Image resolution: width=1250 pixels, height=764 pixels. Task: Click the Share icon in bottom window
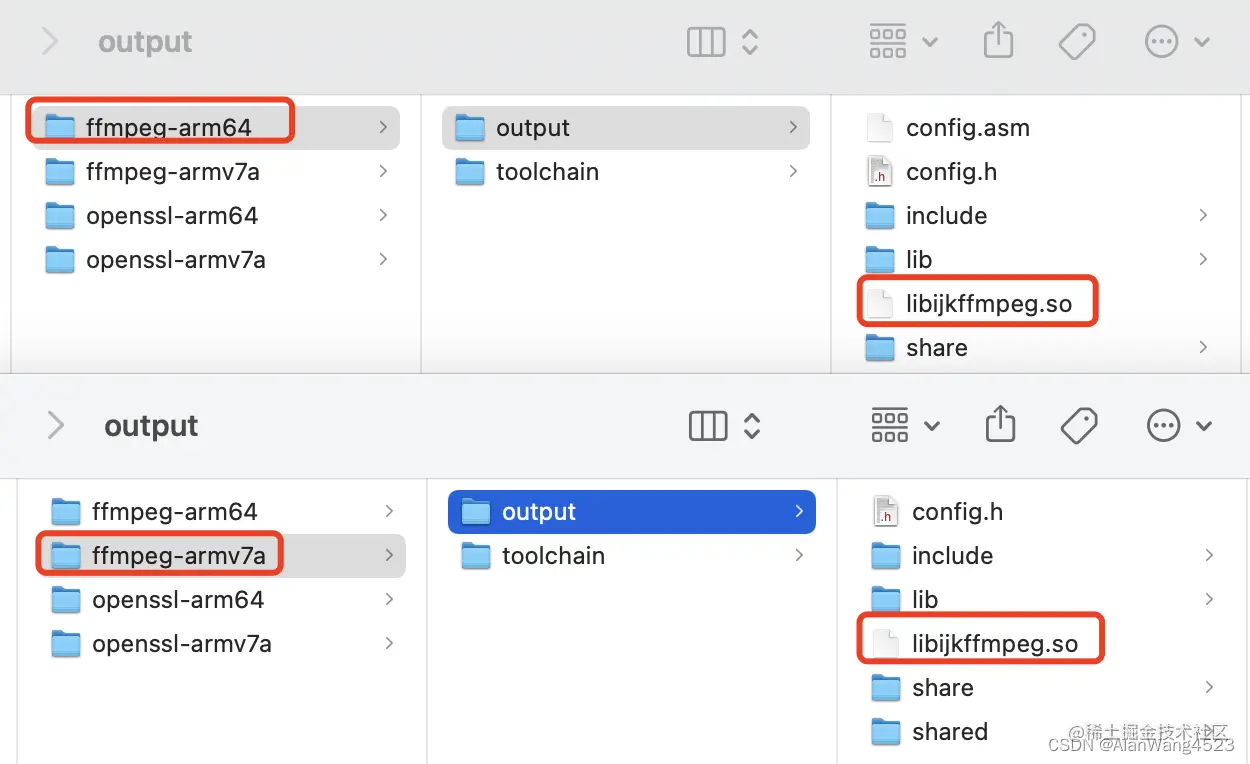1000,426
